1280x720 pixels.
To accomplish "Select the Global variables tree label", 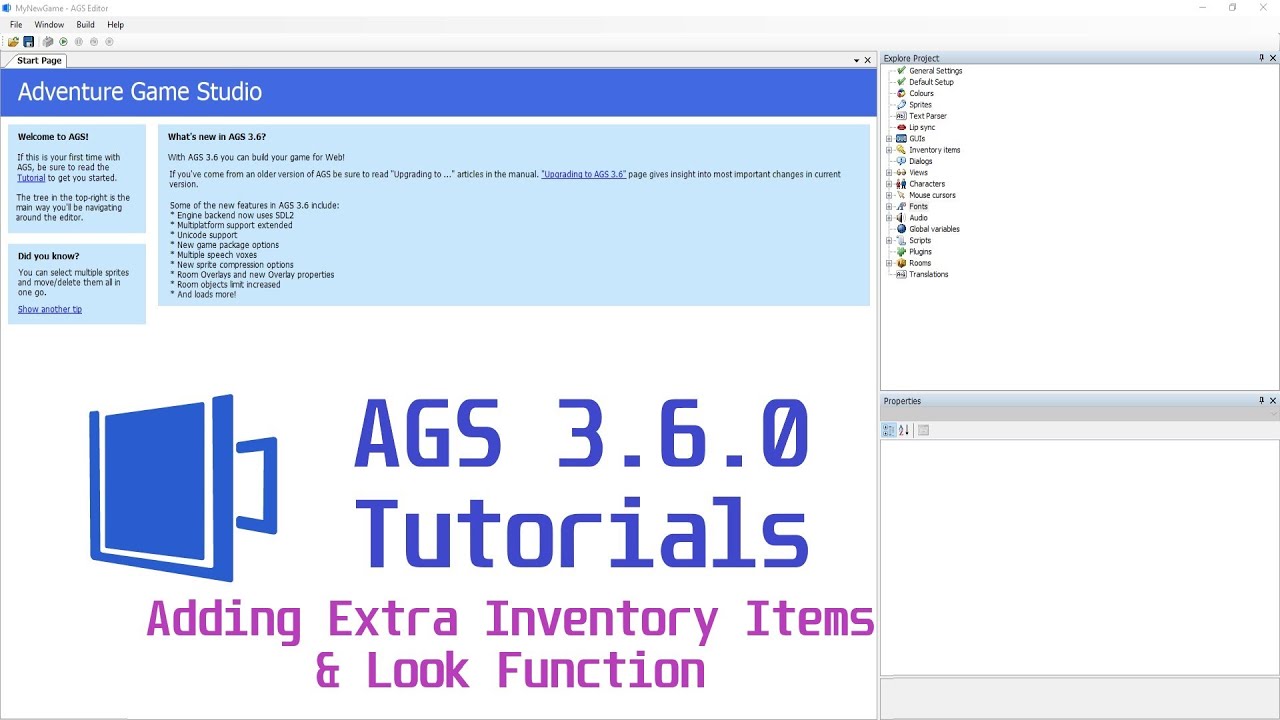I will (x=935, y=229).
